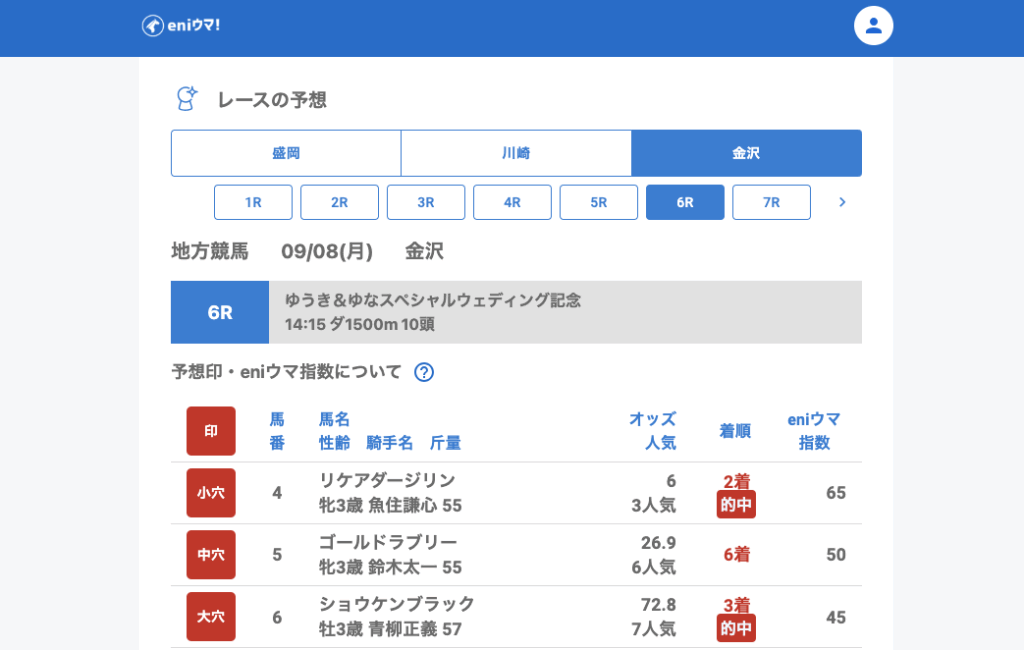Click the 6R race info banner

[x=516, y=312]
